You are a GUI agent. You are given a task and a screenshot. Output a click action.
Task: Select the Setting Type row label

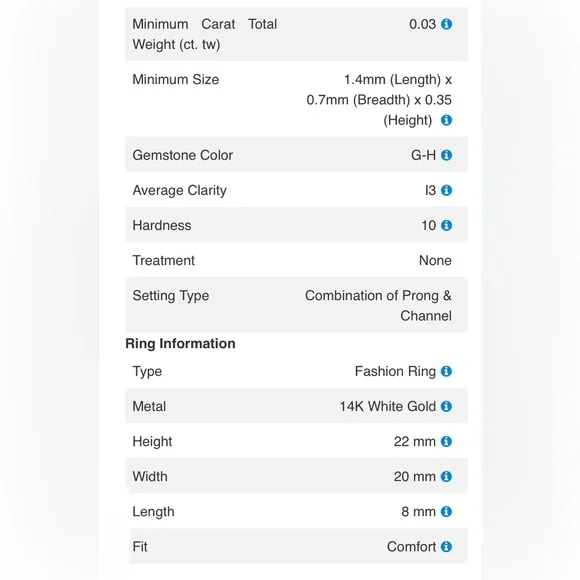(171, 296)
